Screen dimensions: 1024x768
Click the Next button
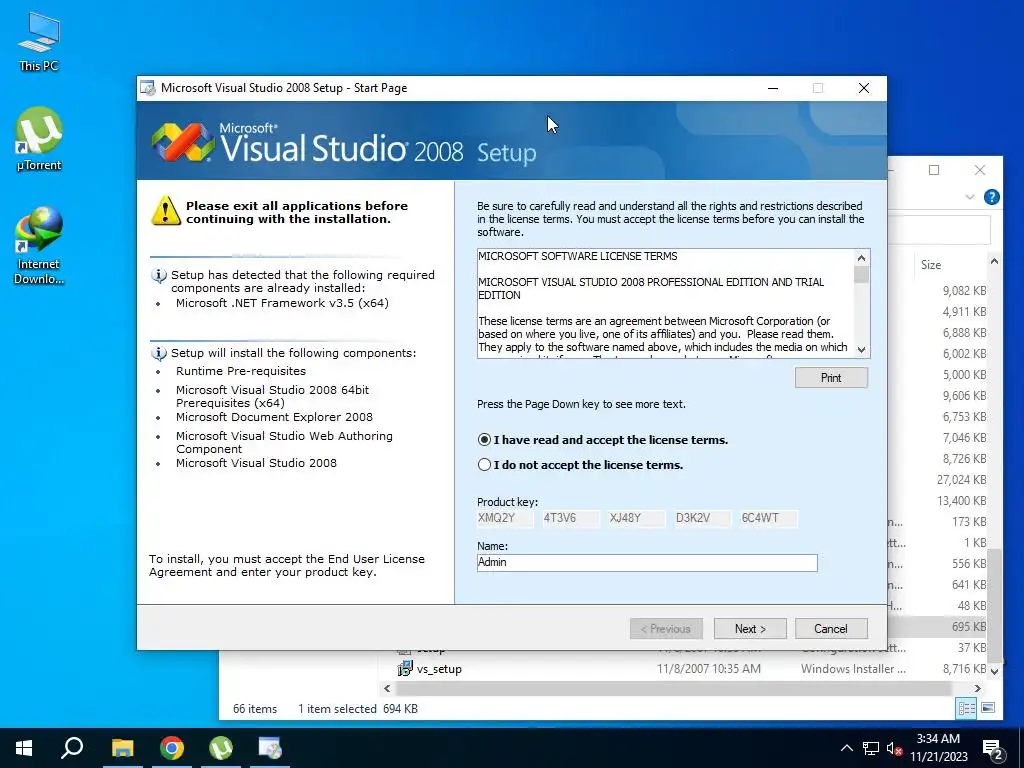[750, 629]
